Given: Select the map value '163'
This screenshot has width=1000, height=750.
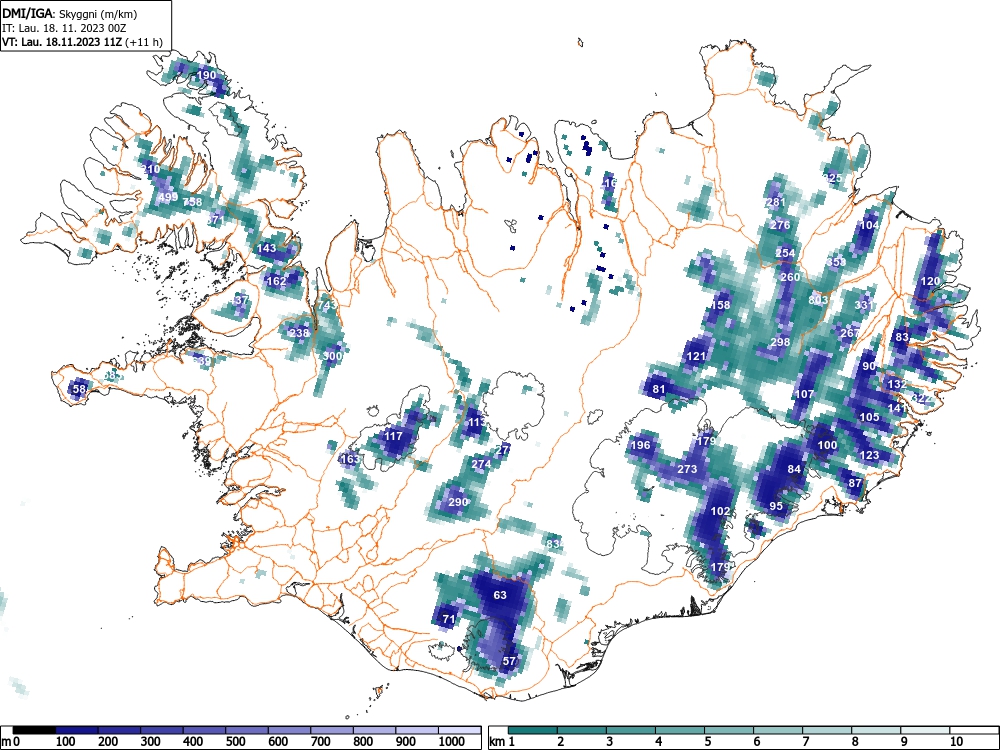Looking at the screenshot, I should pyautogui.click(x=350, y=459).
